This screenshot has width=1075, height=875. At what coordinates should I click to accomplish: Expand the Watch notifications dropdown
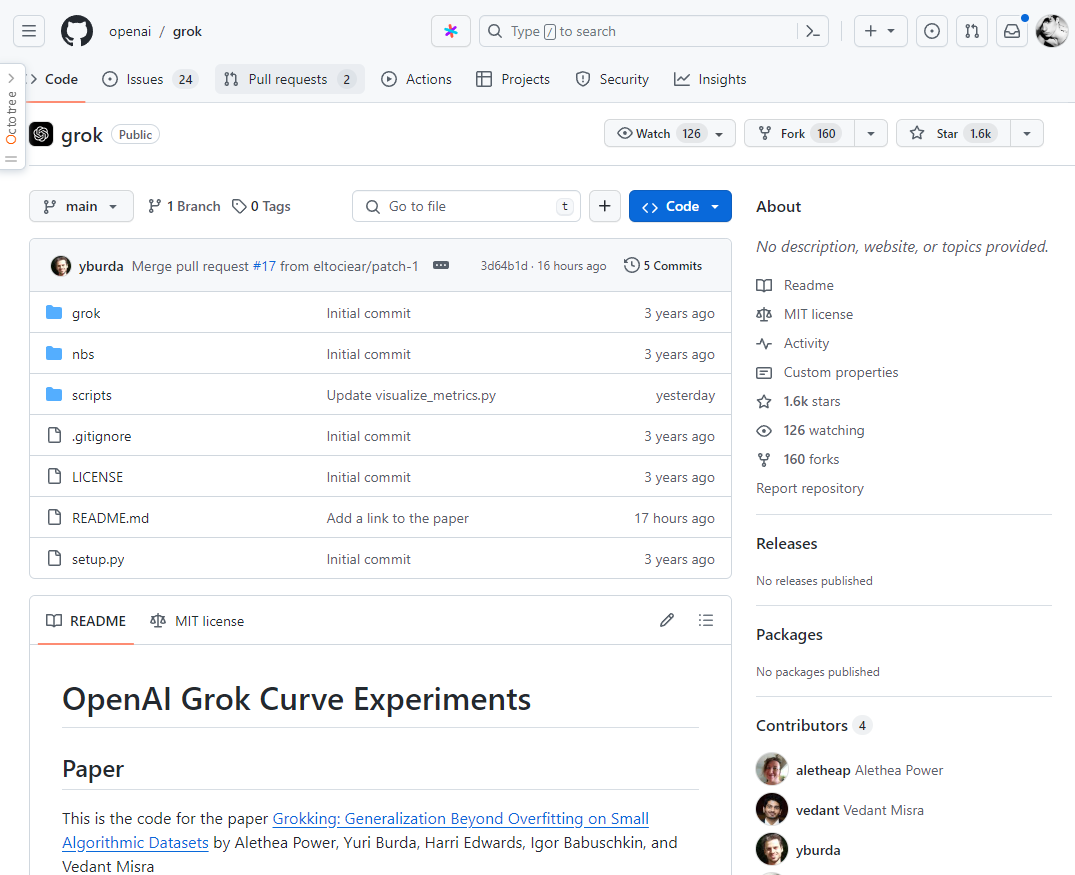click(x=670, y=133)
